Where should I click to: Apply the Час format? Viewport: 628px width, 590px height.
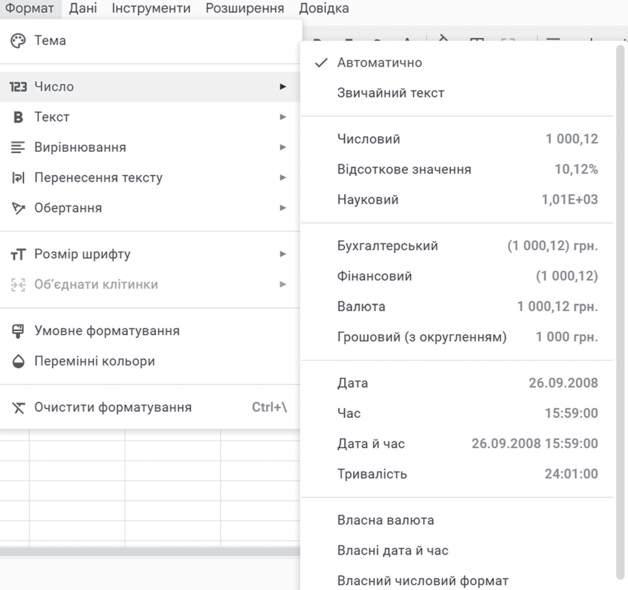pyautogui.click(x=457, y=413)
